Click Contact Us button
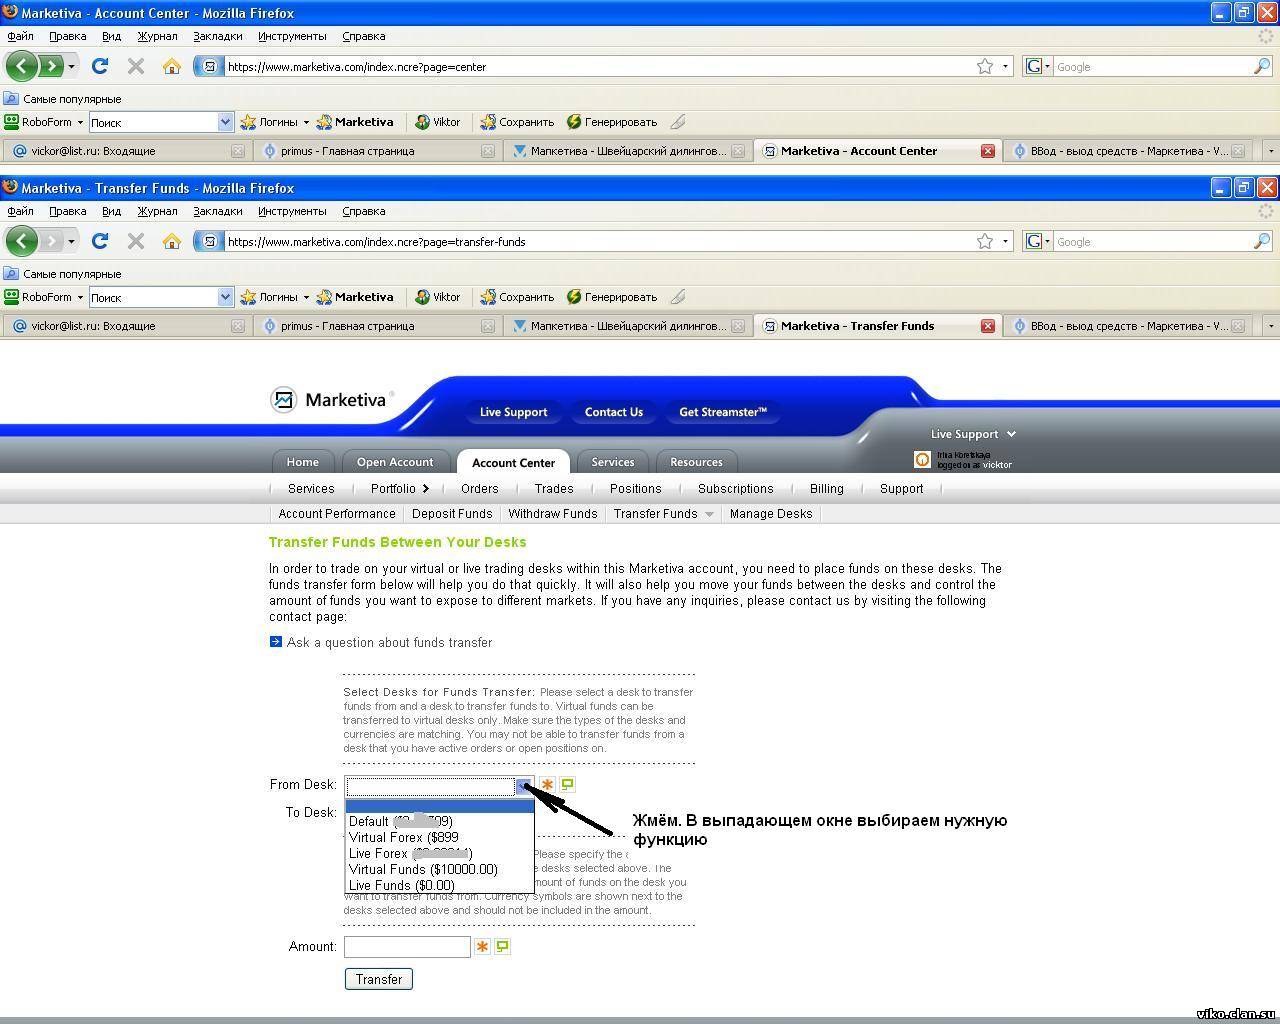Image resolution: width=1280 pixels, height=1024 pixels. [x=614, y=412]
